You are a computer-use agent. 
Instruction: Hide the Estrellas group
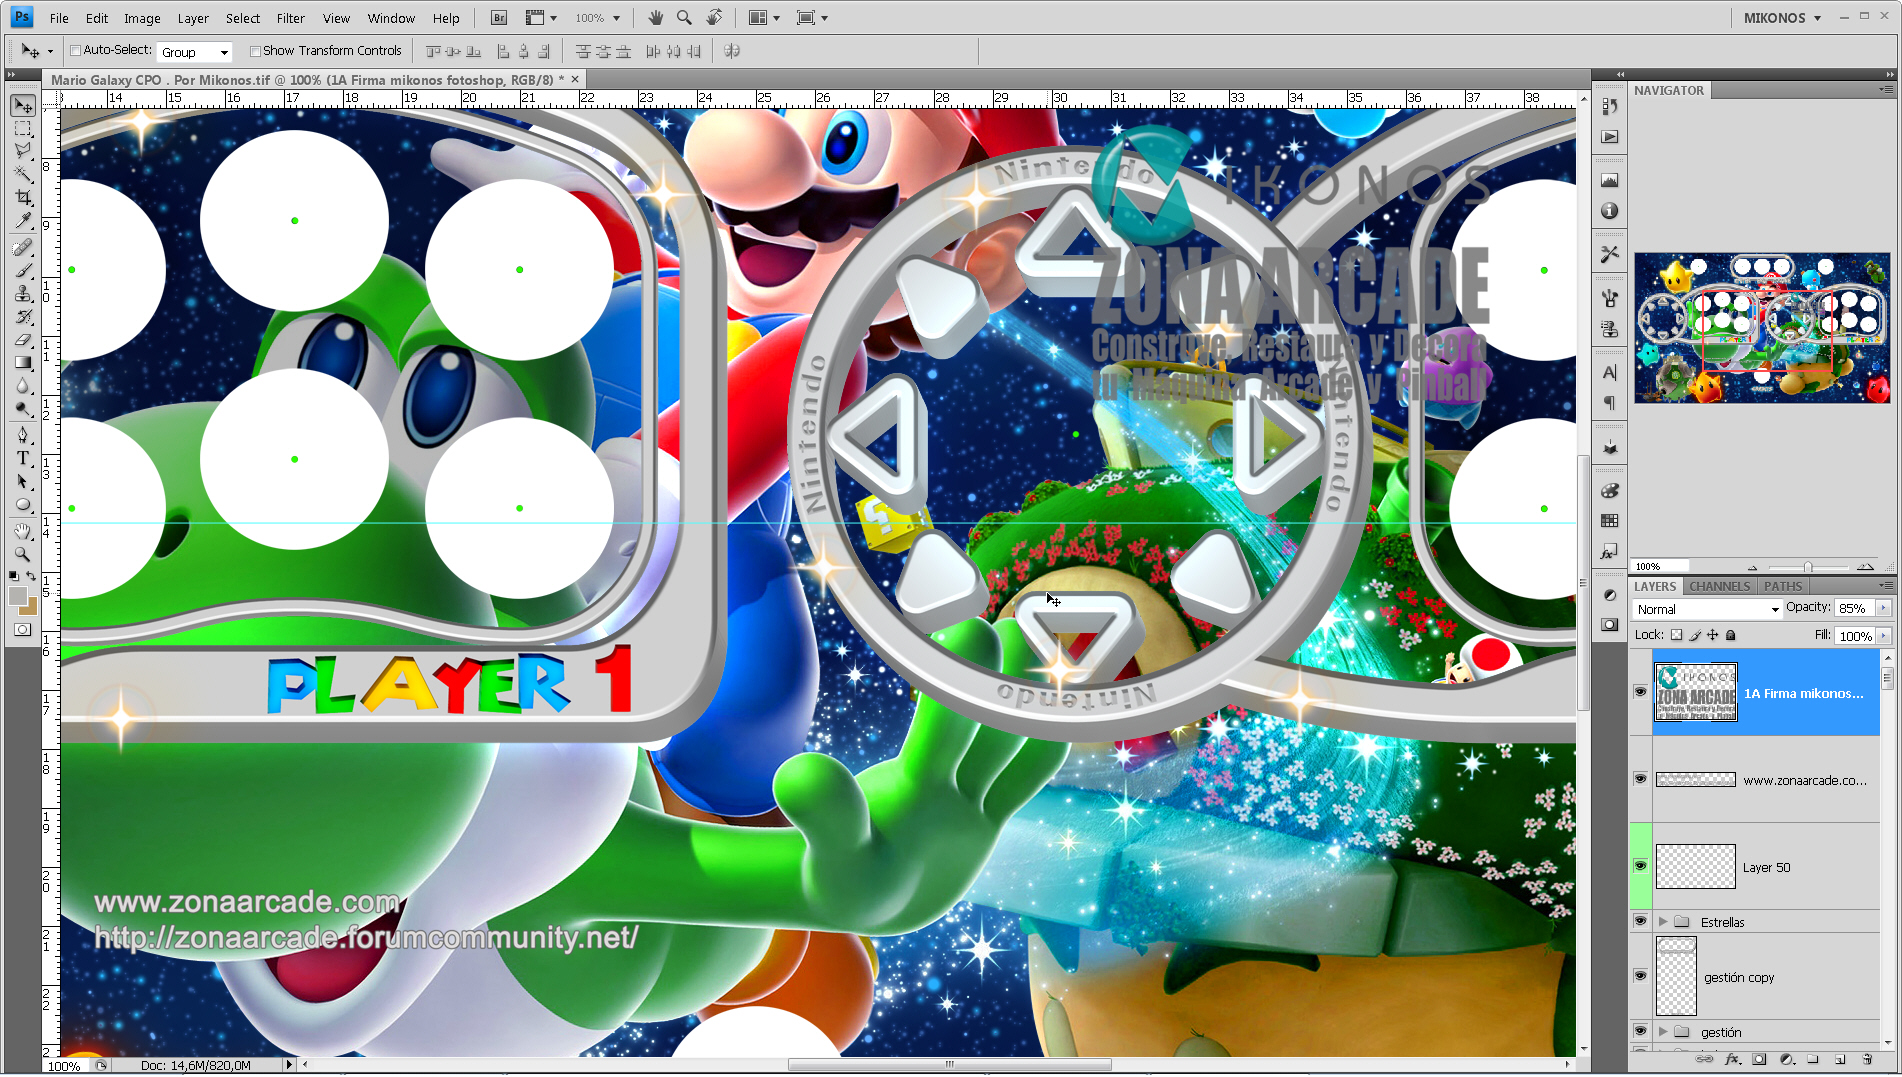tap(1640, 921)
